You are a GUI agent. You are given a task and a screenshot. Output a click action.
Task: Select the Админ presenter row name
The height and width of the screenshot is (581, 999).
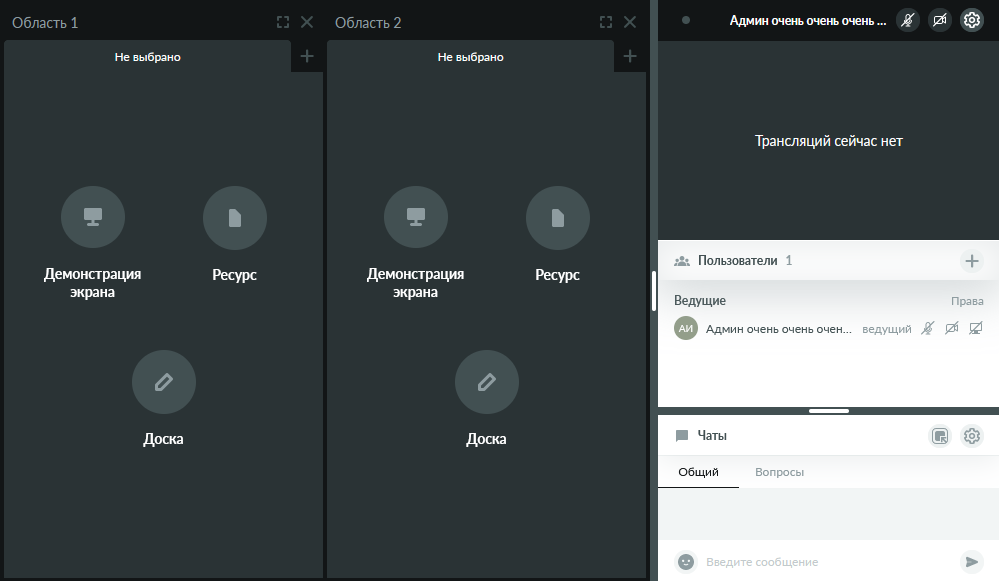pos(779,329)
